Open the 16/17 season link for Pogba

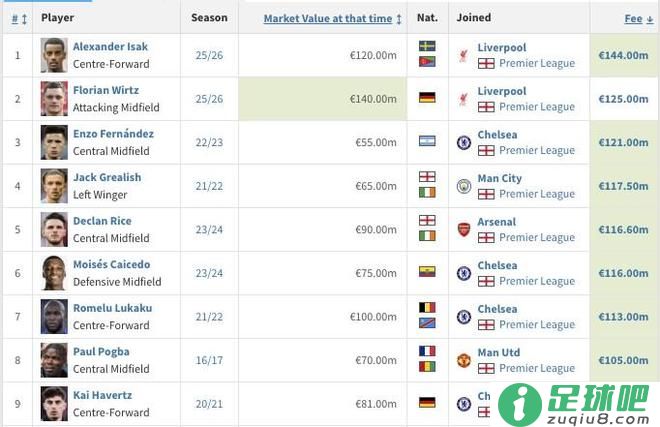pos(209,360)
